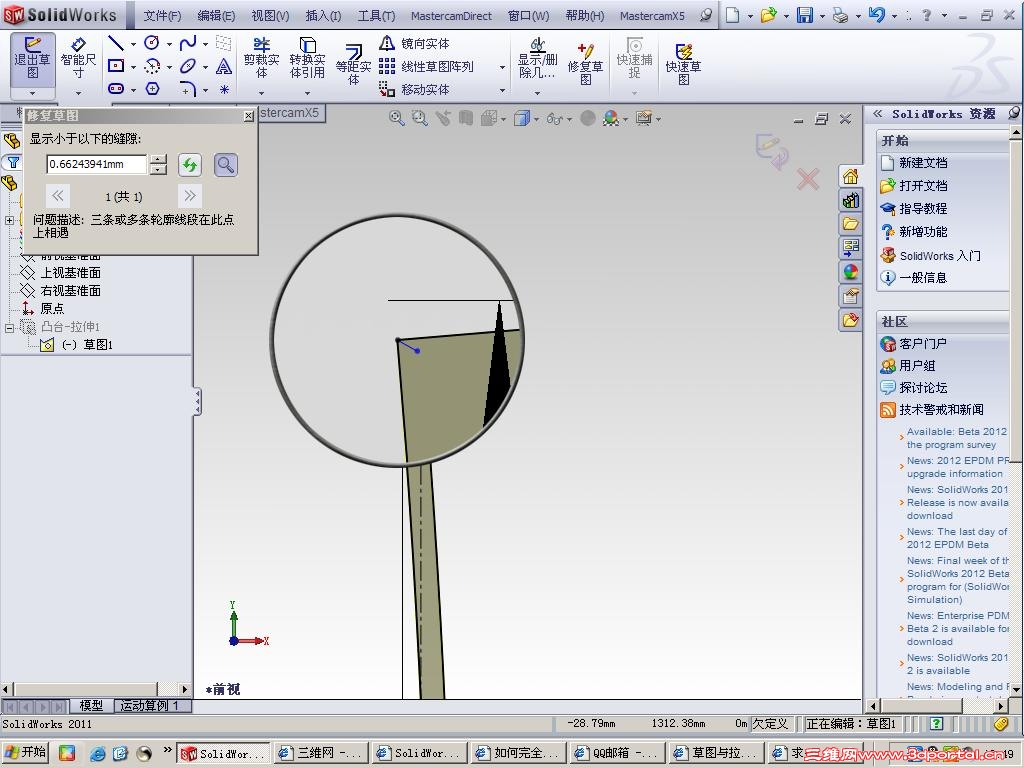Viewport: 1024px width, 768px height.
Task: Click the 剪裁实体 trim entities tool
Action: [x=261, y=57]
